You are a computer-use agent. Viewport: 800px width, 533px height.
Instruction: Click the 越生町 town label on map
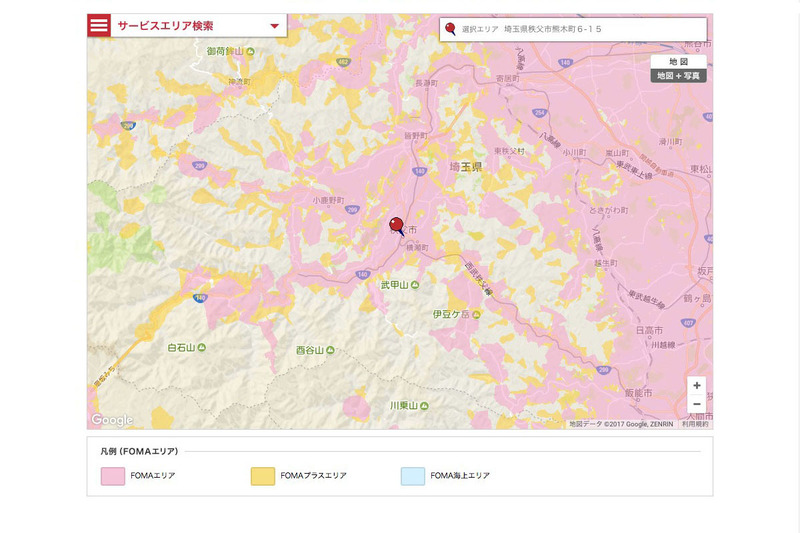coord(606,263)
